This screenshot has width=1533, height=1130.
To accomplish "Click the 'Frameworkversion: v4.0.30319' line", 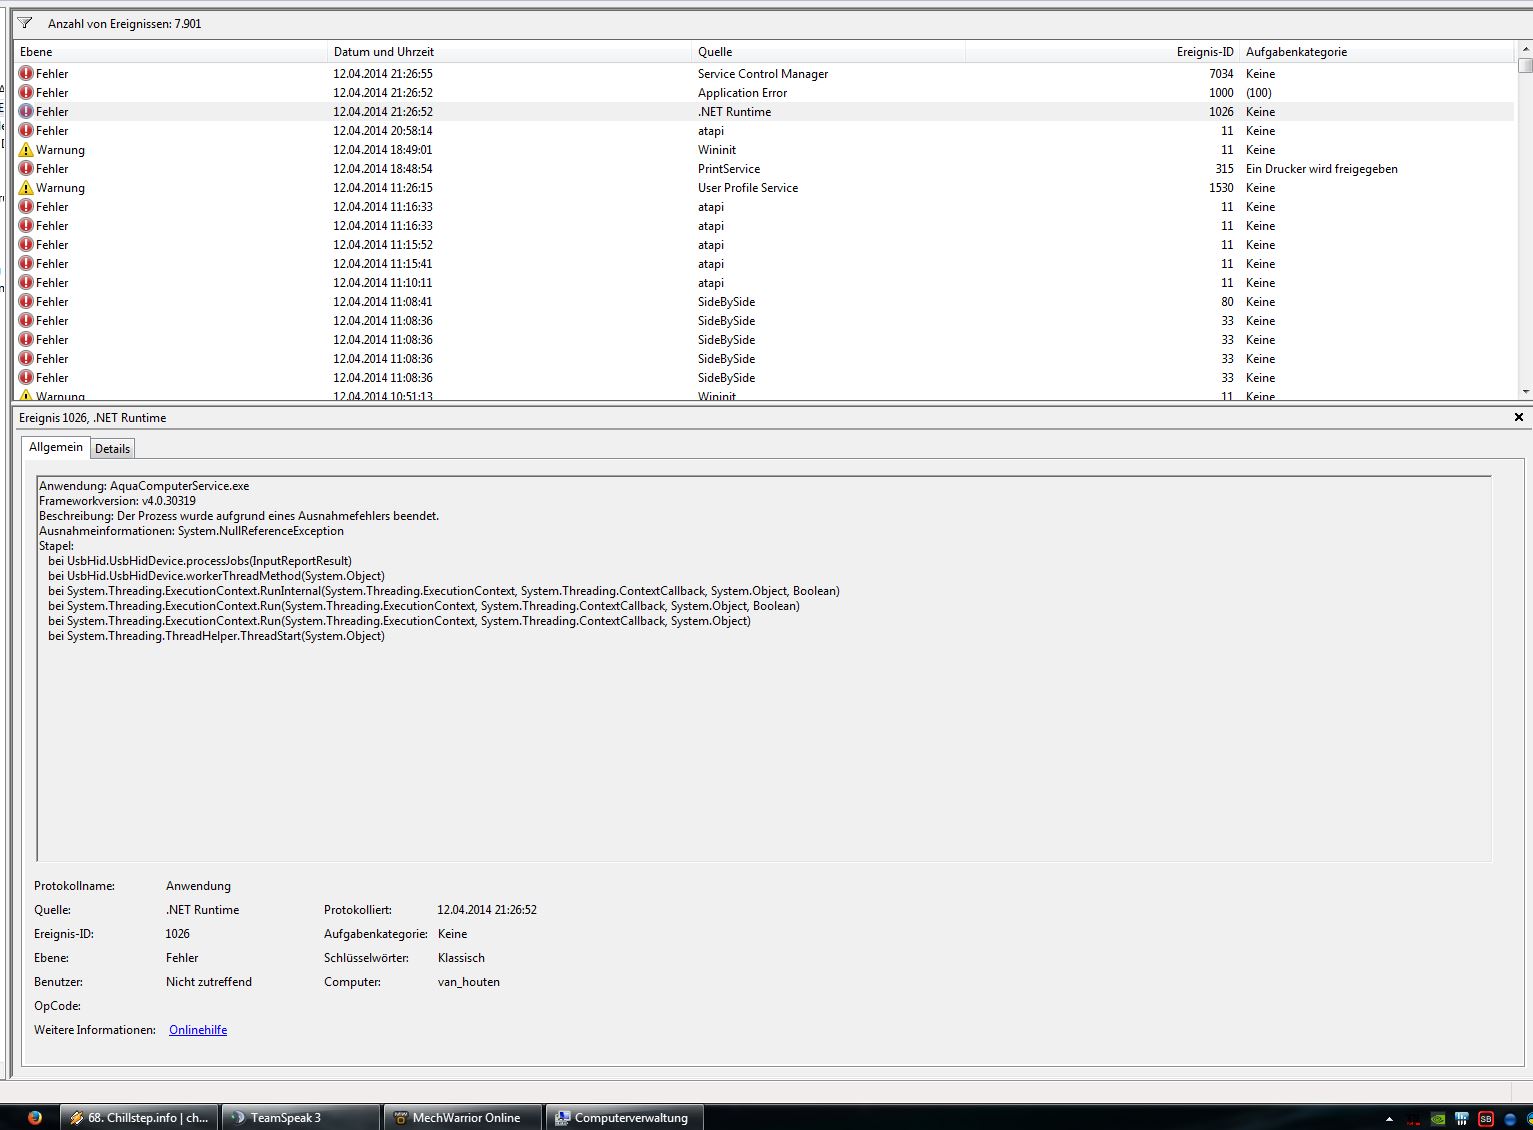I will coord(118,501).
